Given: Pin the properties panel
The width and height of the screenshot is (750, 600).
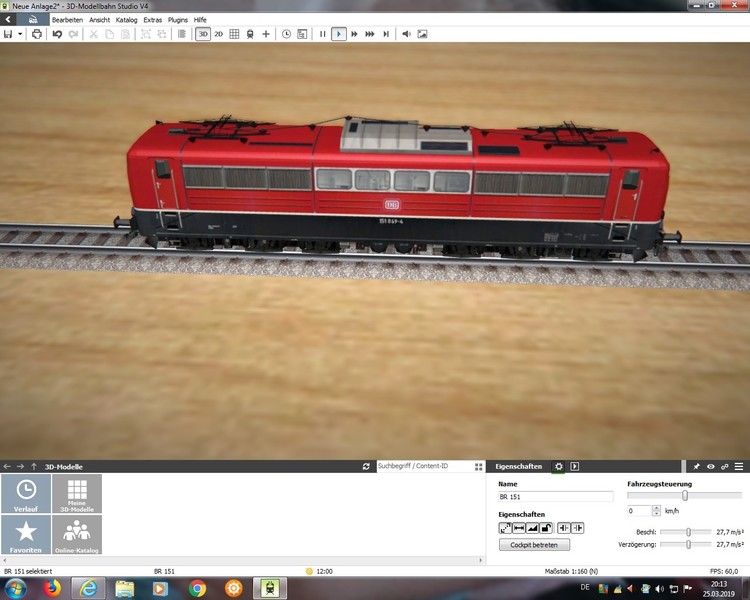Looking at the screenshot, I should tap(696, 467).
